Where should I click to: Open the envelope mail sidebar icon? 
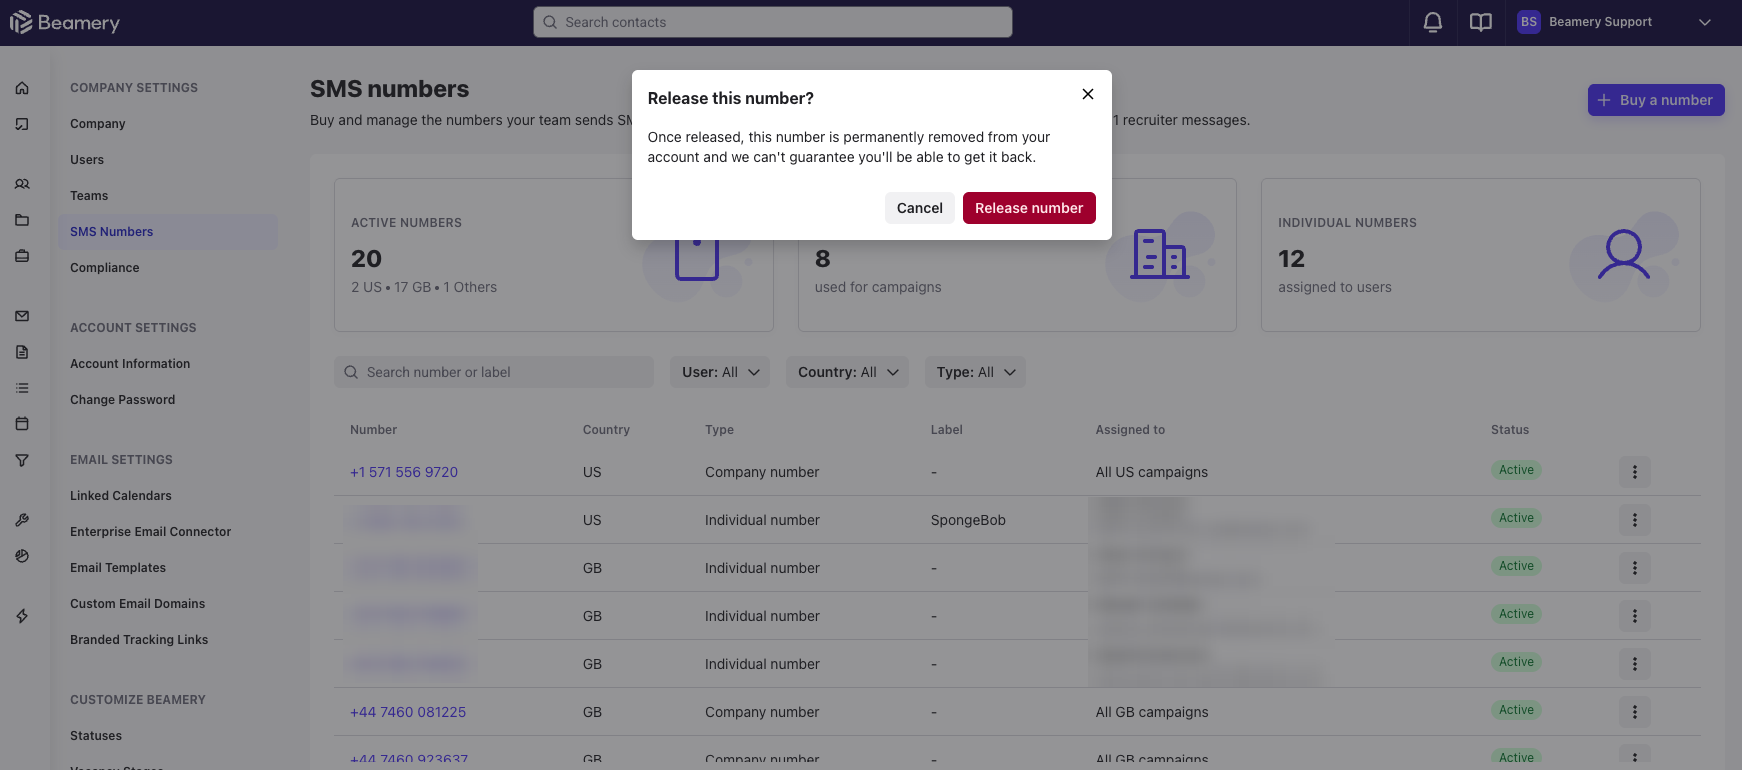point(22,316)
